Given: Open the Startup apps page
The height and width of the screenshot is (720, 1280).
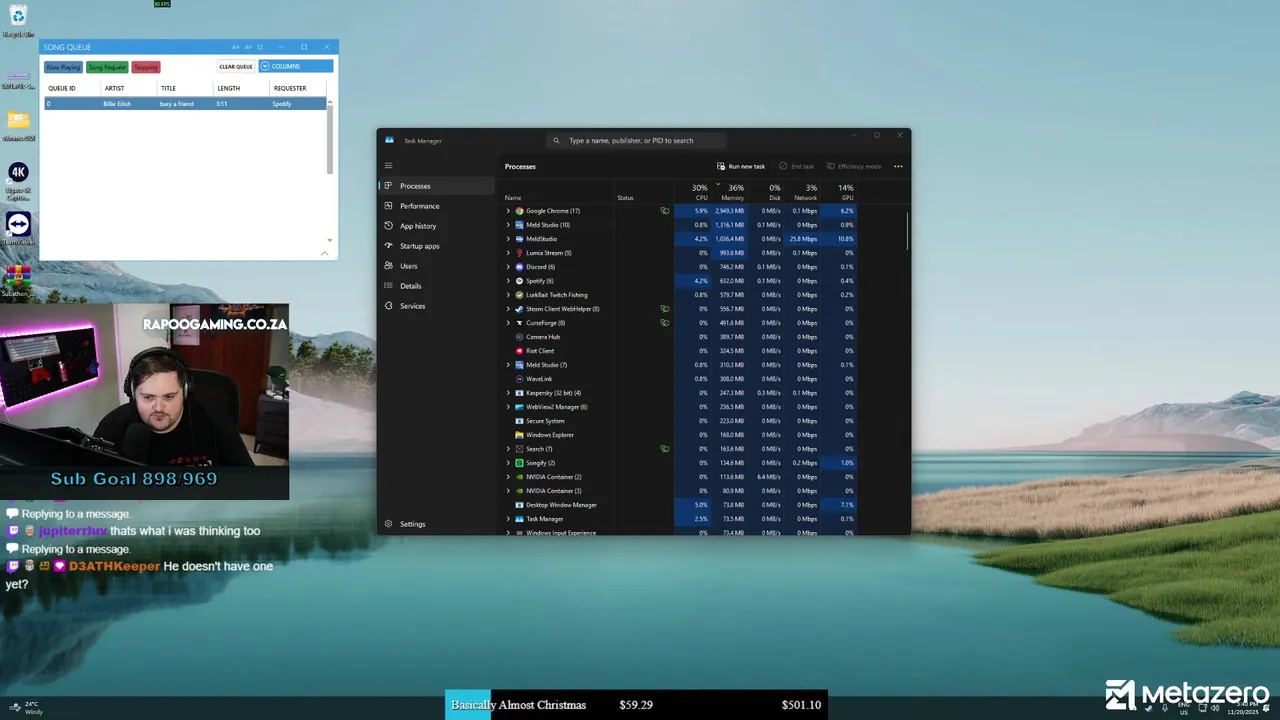Looking at the screenshot, I should click(x=437, y=246).
